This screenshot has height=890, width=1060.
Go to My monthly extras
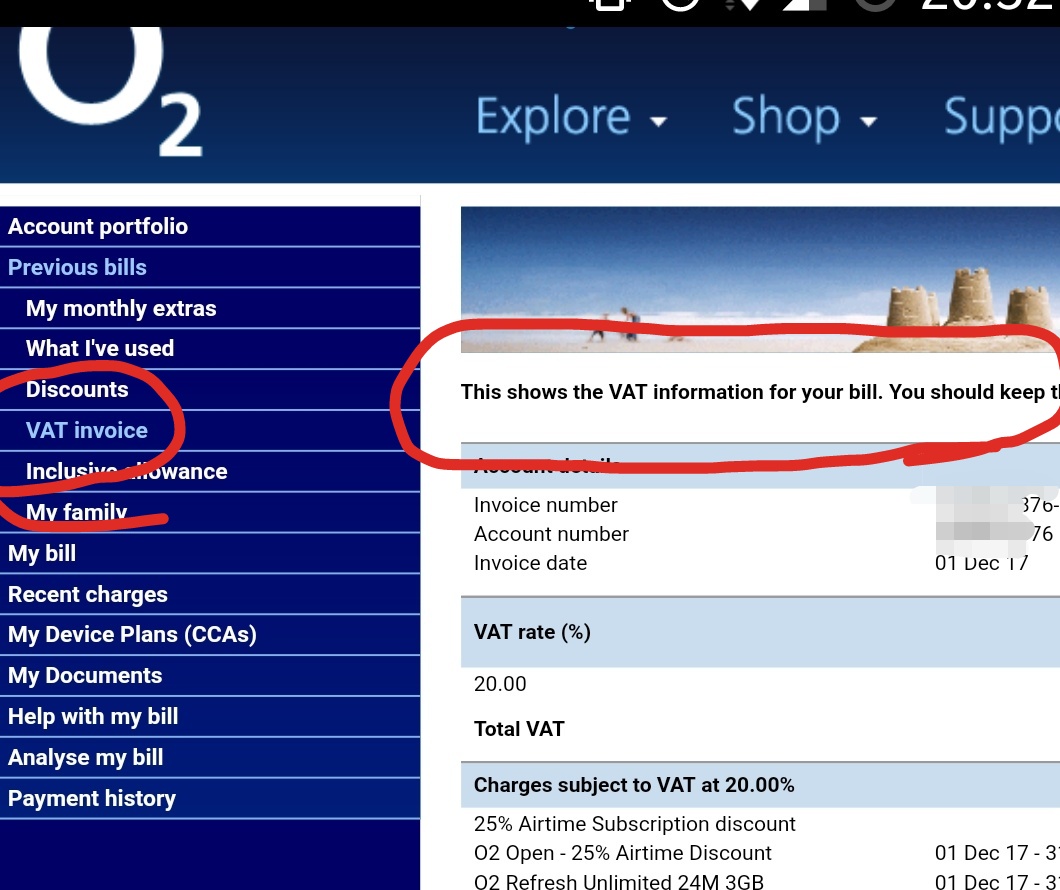coord(121,309)
